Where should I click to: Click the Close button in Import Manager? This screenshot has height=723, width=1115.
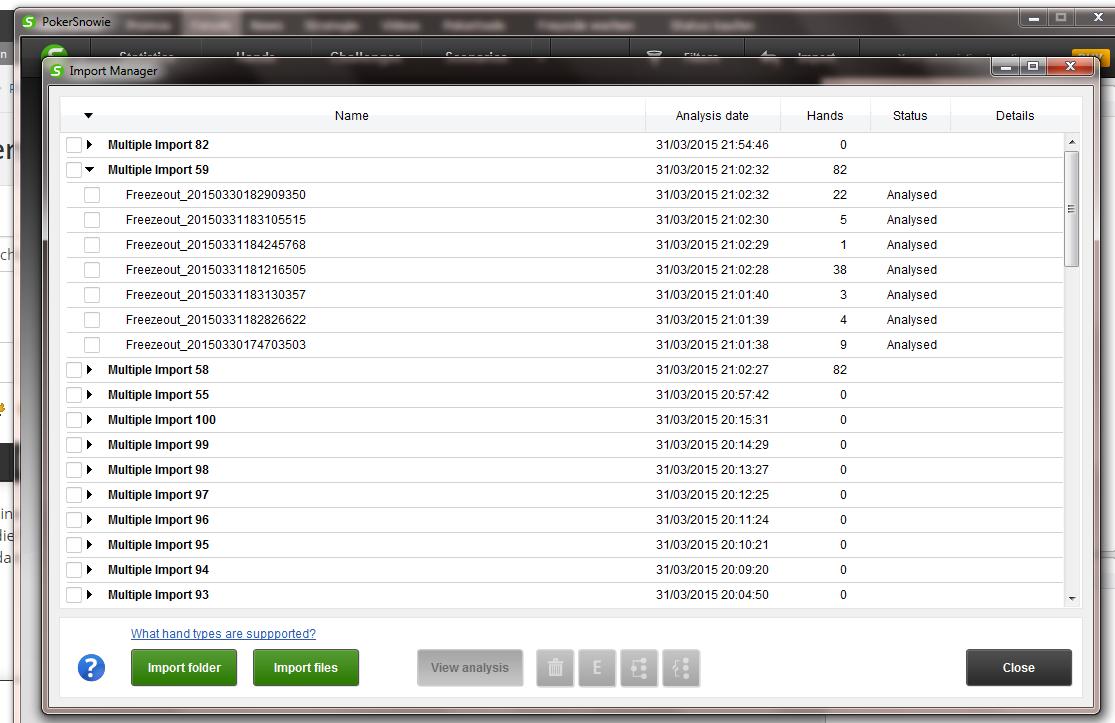(1018, 668)
